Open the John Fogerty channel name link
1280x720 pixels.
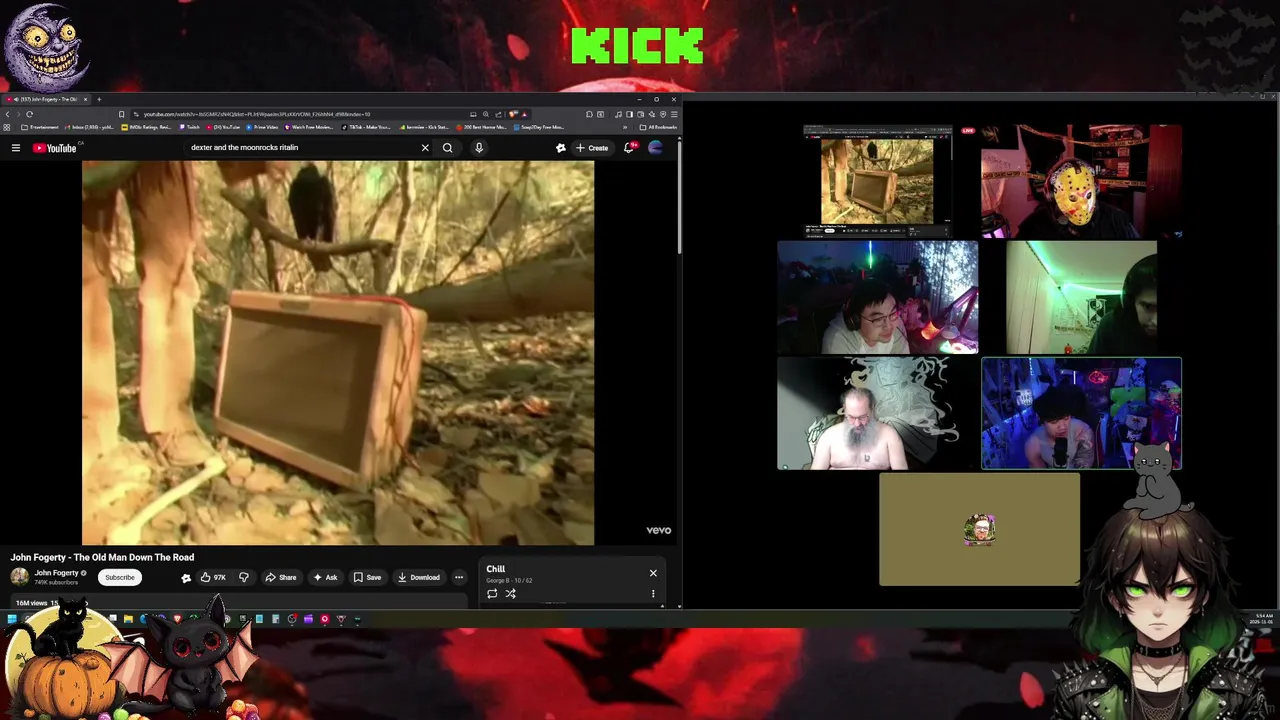56,573
